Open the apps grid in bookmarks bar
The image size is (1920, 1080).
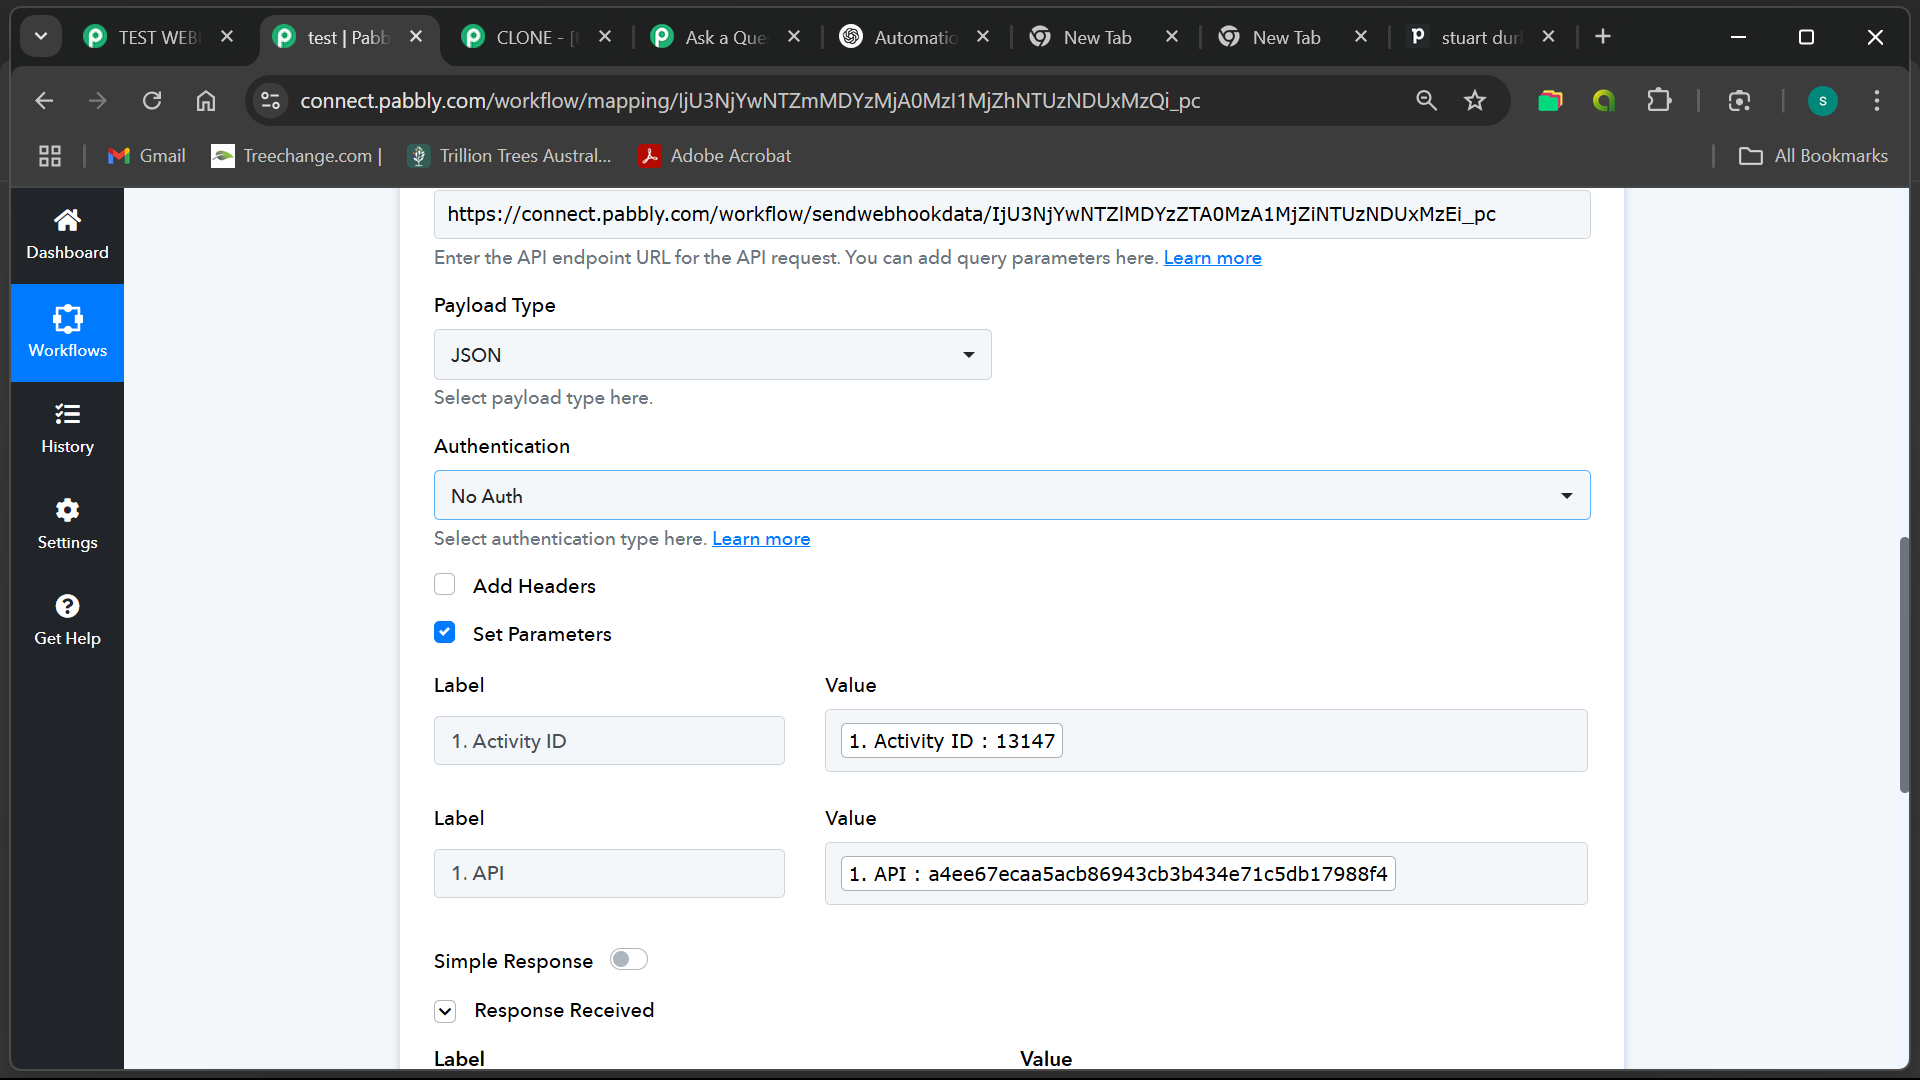pos(50,156)
